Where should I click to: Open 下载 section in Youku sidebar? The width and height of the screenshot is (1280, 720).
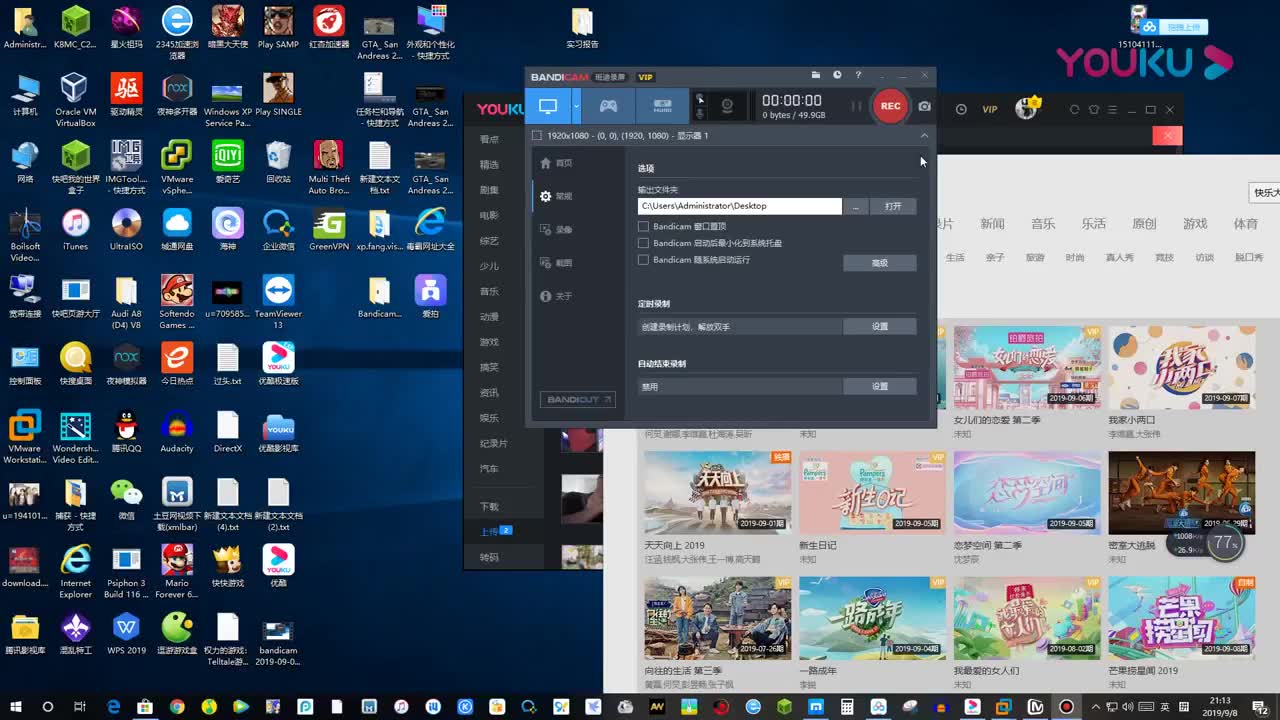click(489, 506)
